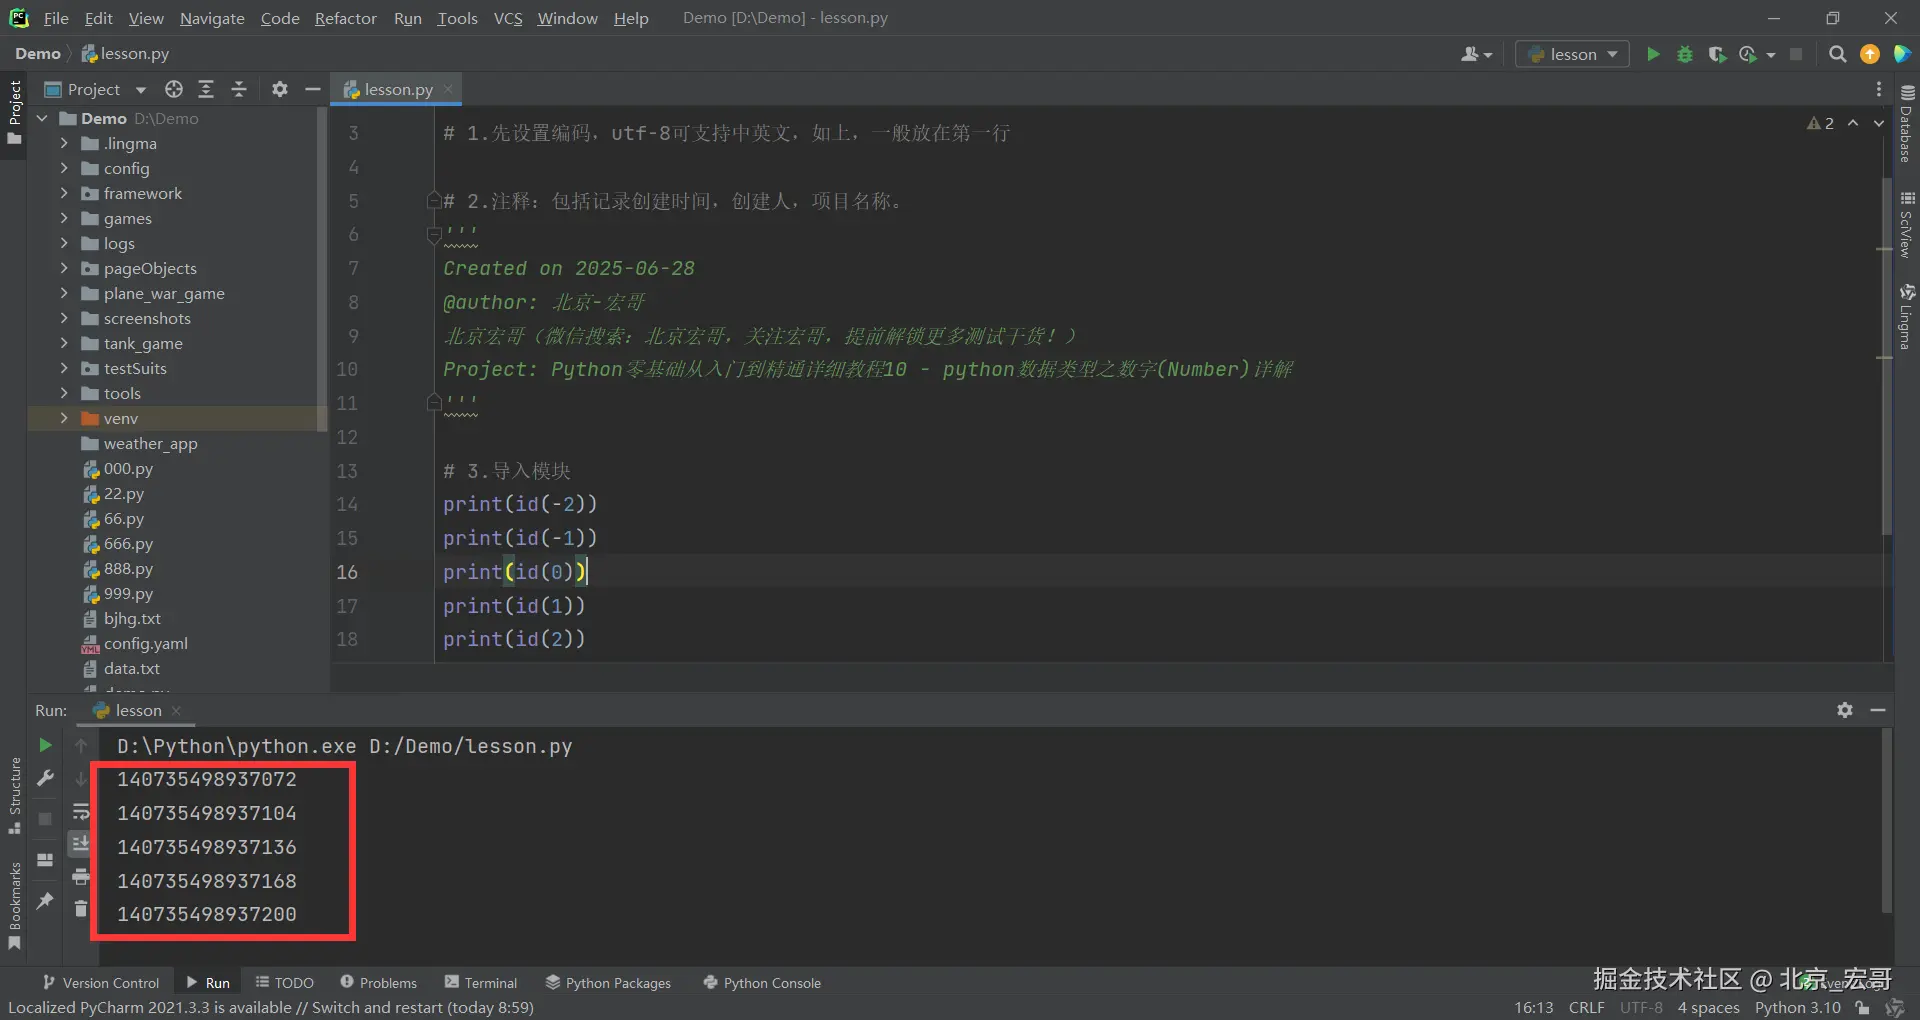The image size is (1920, 1020).
Task: Close the lesson.py editor tab
Action: (448, 89)
